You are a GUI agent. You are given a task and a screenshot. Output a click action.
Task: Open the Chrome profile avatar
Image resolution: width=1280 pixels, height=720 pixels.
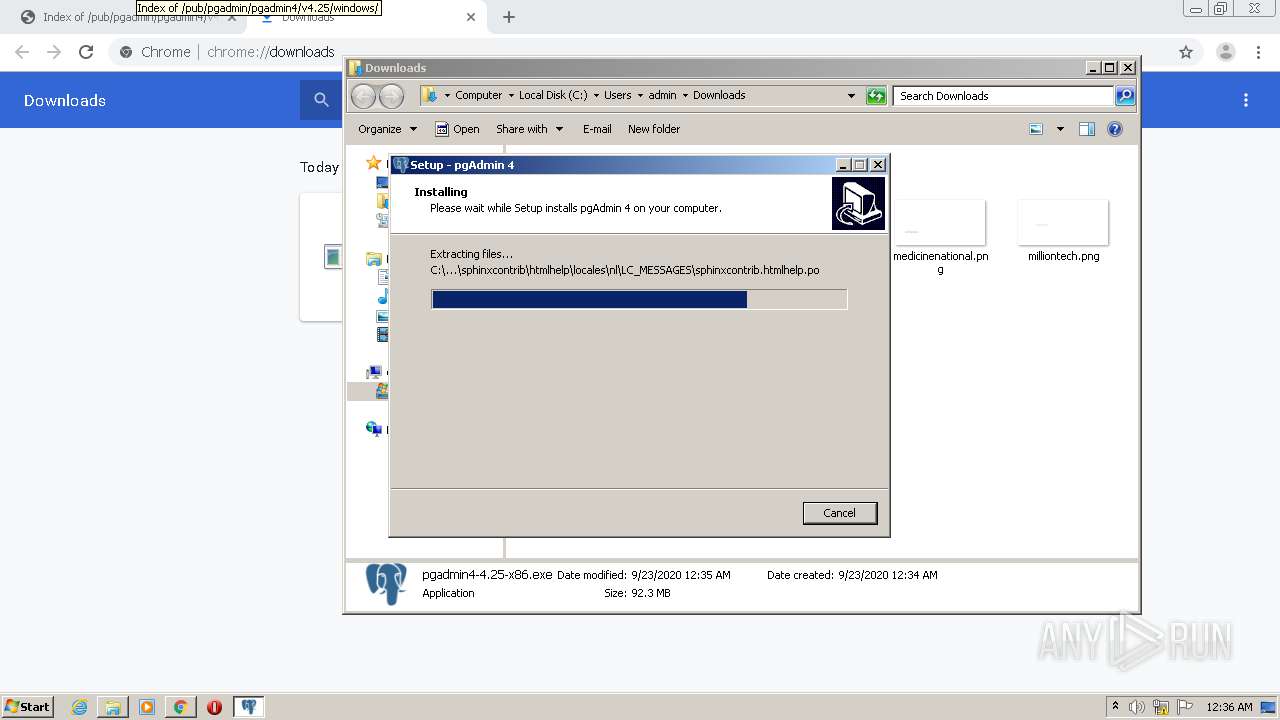[x=1226, y=52]
